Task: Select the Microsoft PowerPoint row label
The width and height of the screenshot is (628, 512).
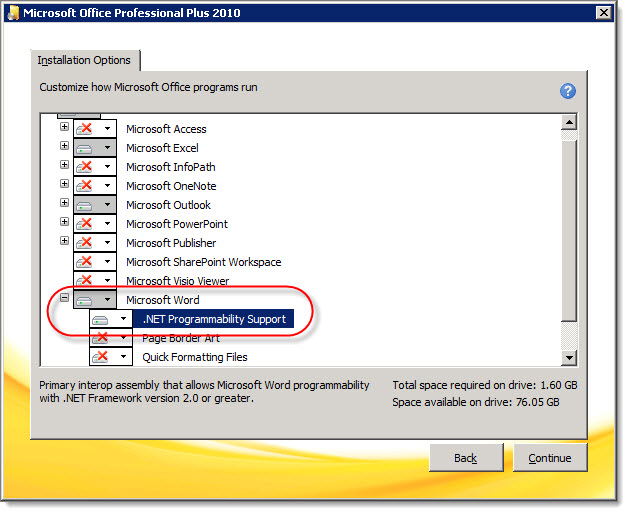Action: 177,224
